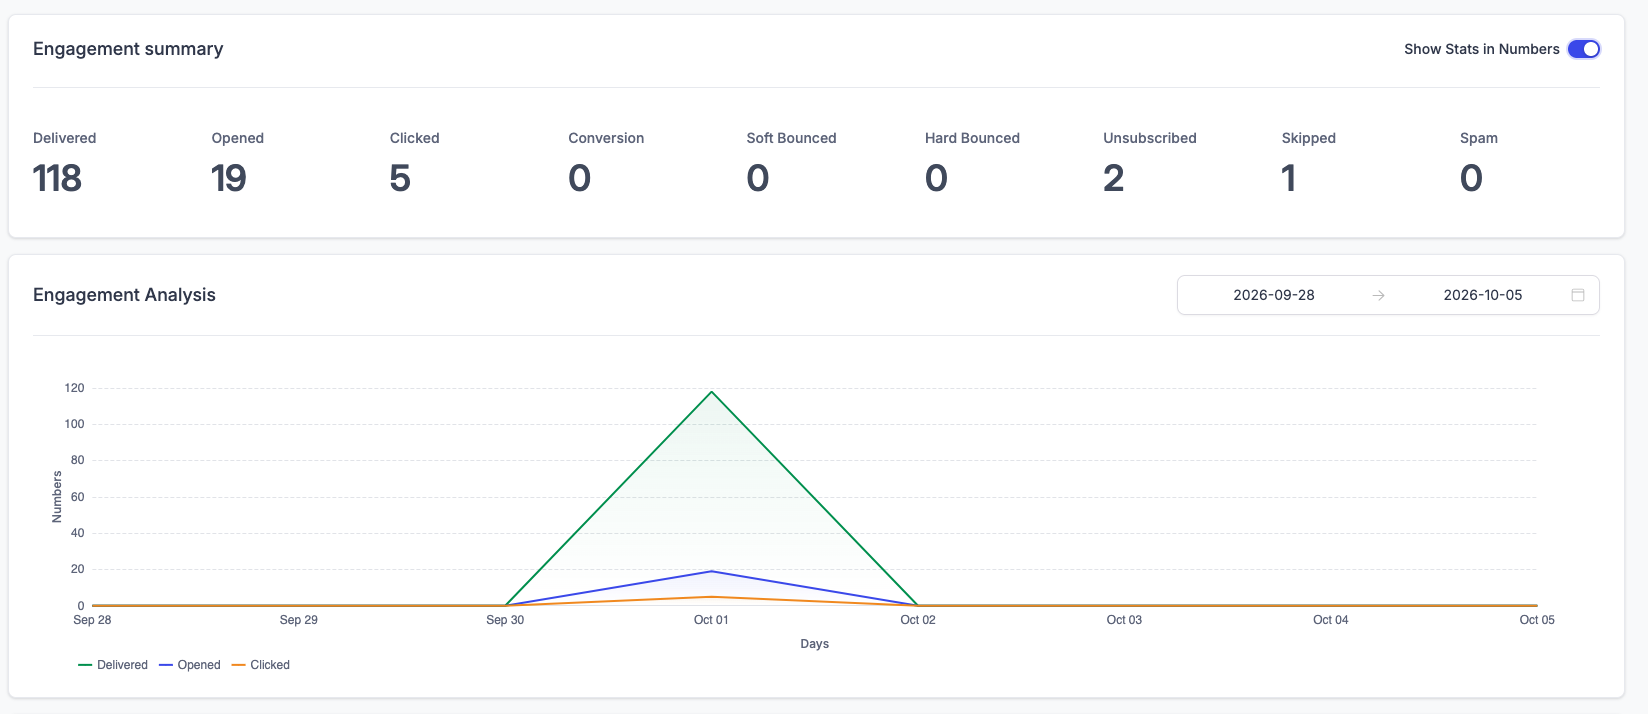Select the Skipped stat value 1
The width and height of the screenshot is (1648, 714).
[1289, 178]
